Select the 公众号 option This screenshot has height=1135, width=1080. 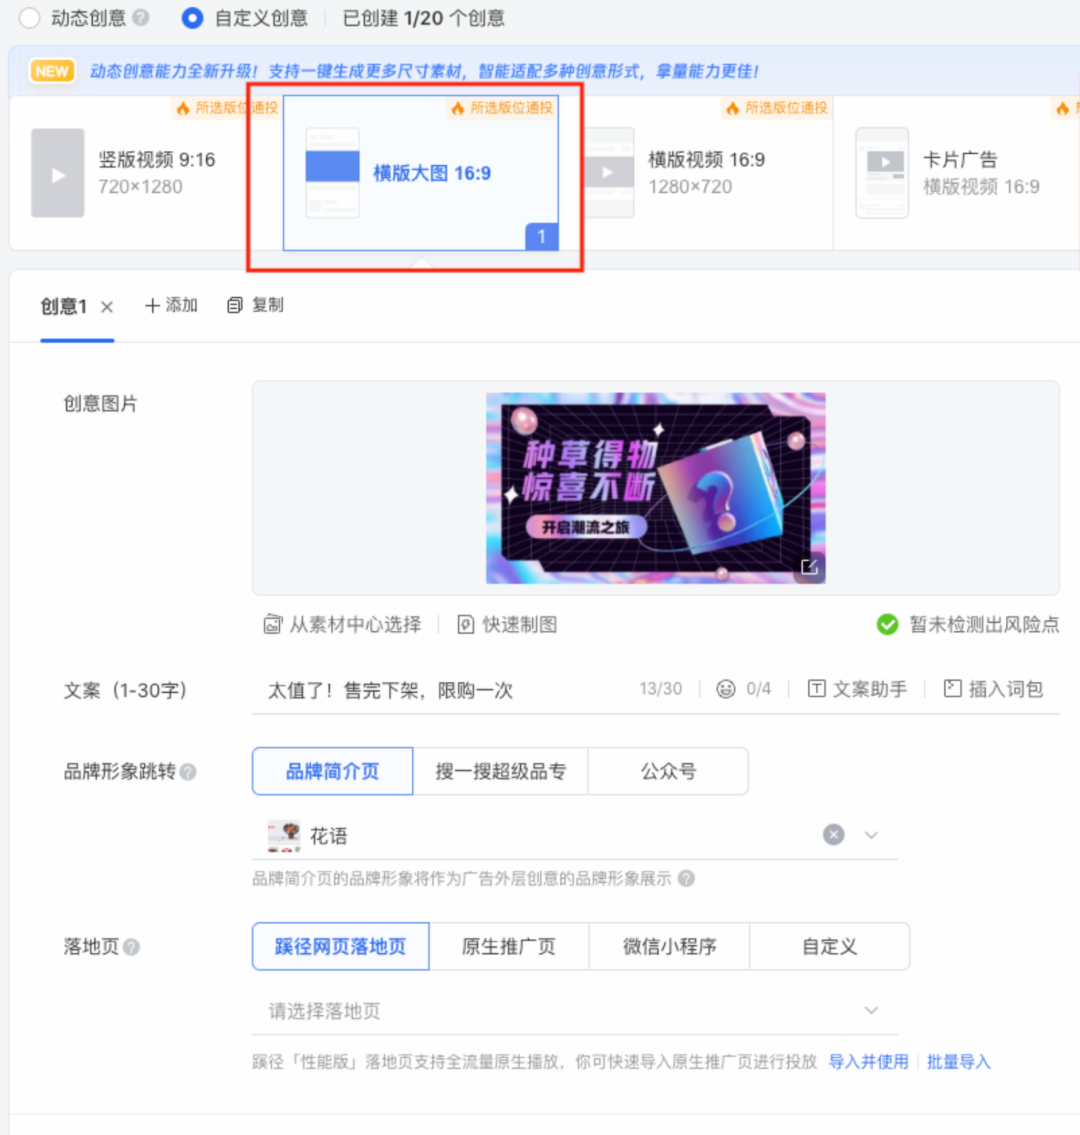[668, 771]
